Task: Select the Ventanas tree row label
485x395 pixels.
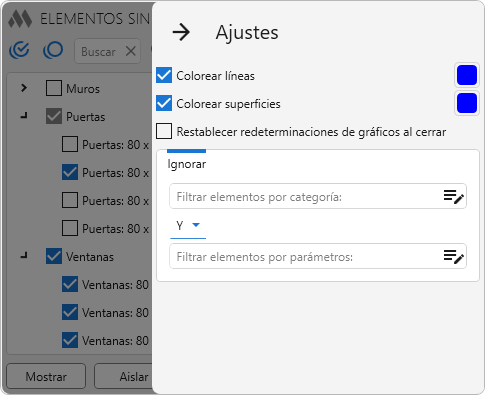Action: (90, 257)
